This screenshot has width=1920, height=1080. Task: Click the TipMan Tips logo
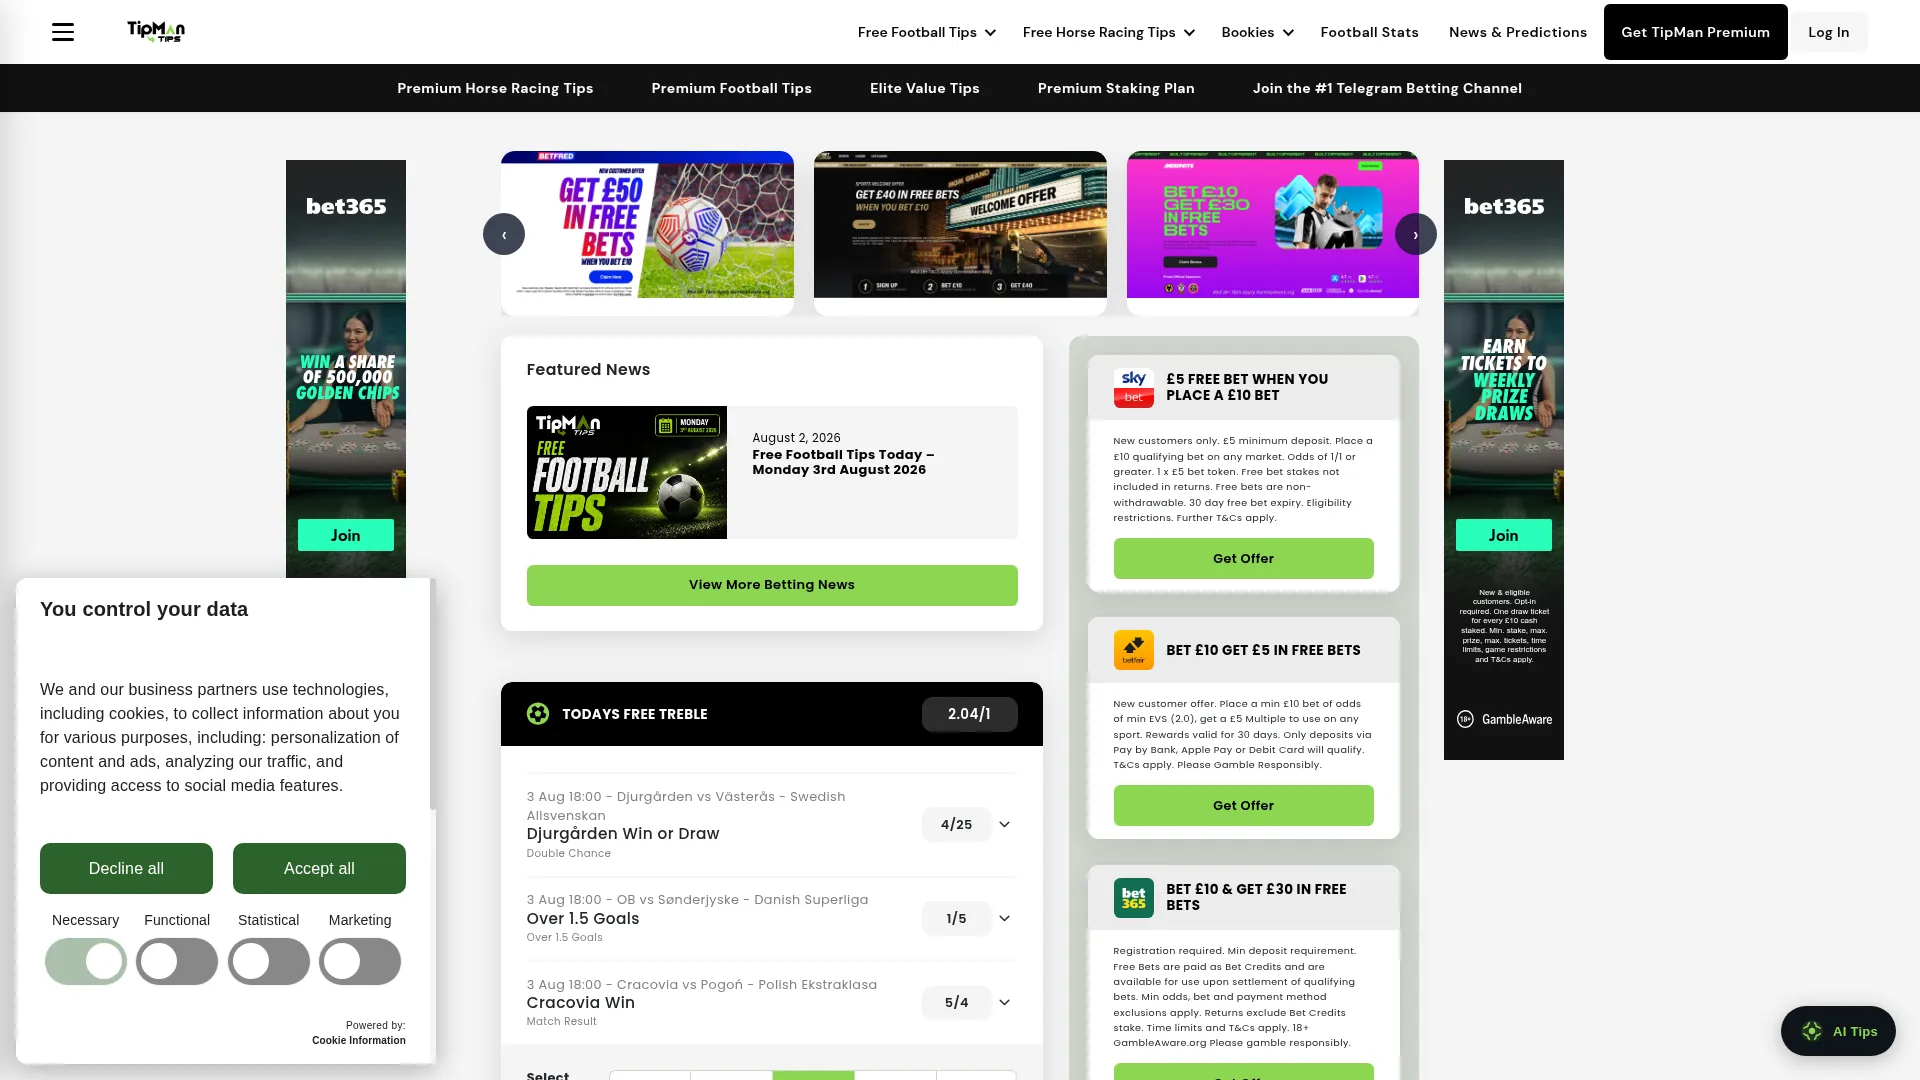(156, 32)
